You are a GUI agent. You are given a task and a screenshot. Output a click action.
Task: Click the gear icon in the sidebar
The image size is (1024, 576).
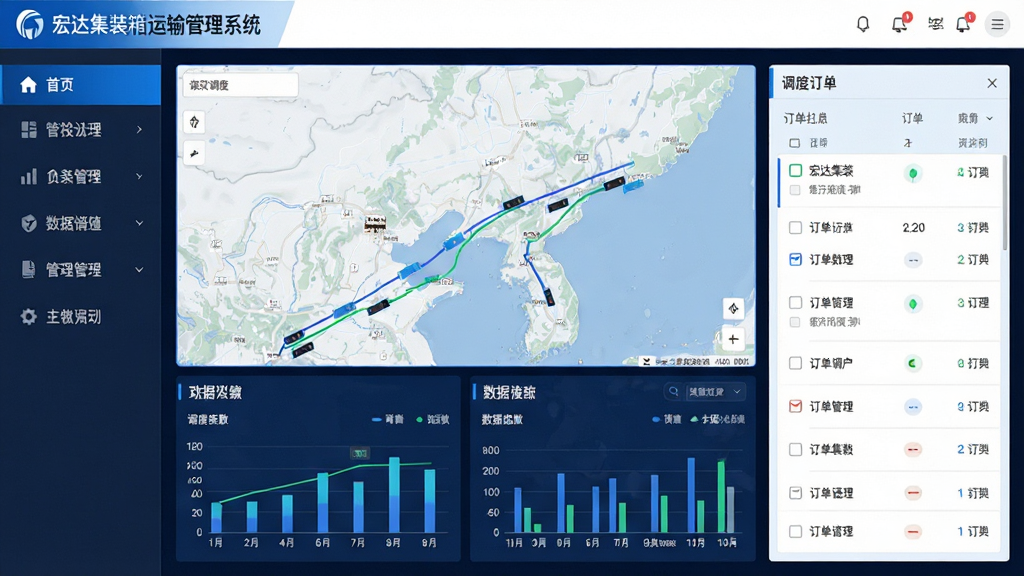coord(29,317)
